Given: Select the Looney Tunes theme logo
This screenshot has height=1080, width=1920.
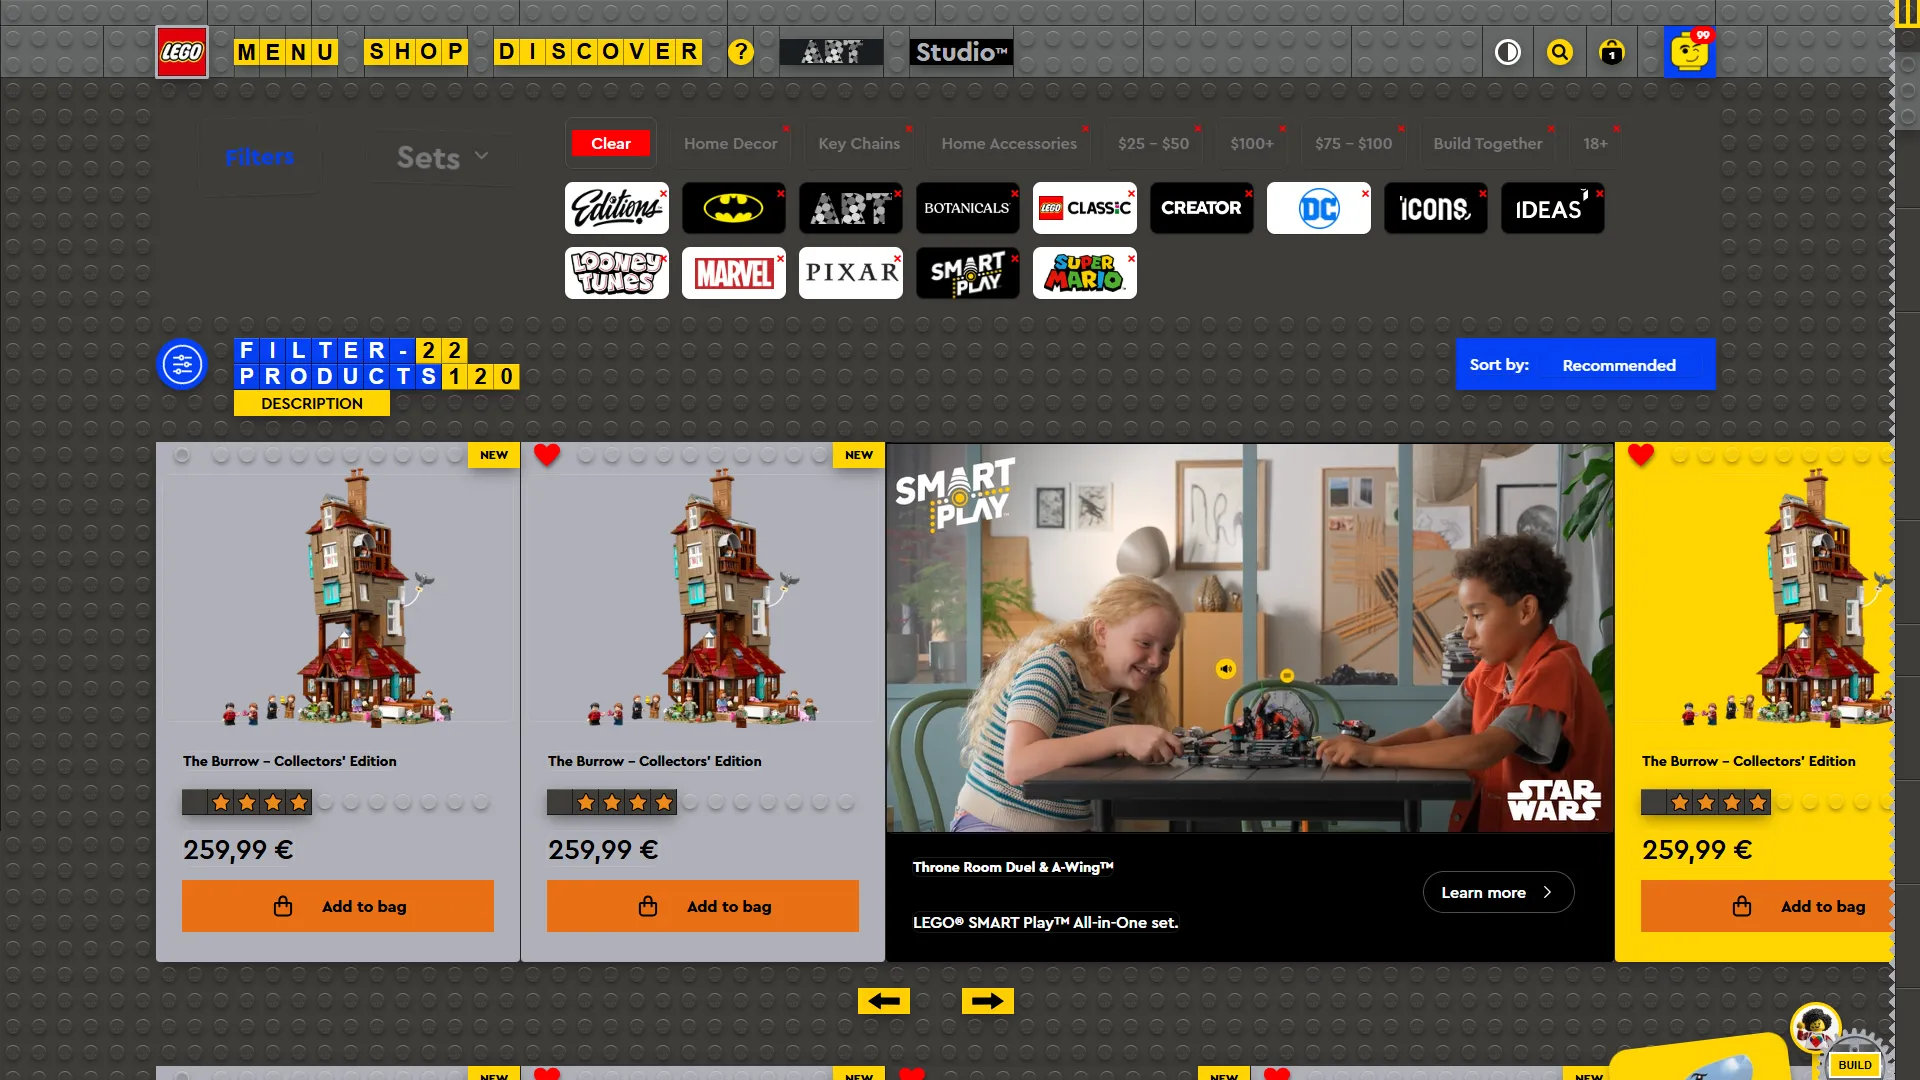Looking at the screenshot, I should click(616, 273).
